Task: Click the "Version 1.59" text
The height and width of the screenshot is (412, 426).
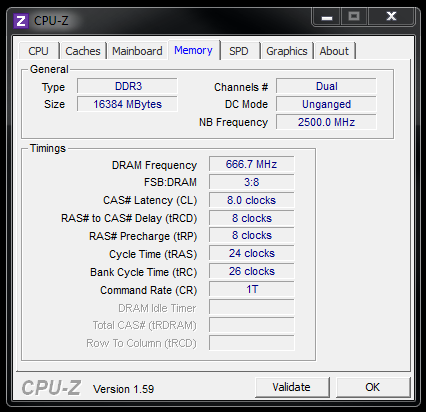Action: (124, 389)
